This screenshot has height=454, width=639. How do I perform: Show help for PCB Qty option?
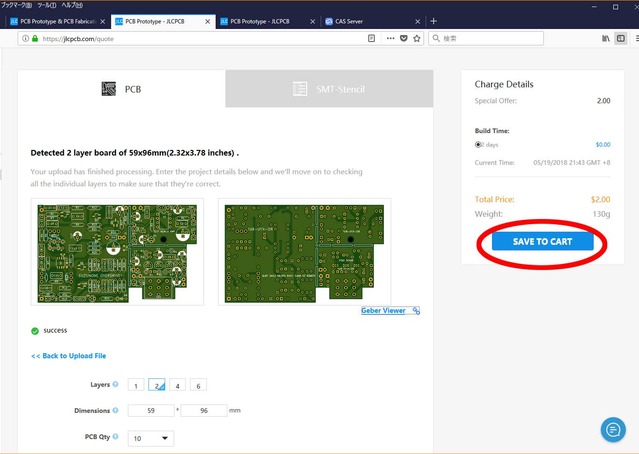point(115,436)
